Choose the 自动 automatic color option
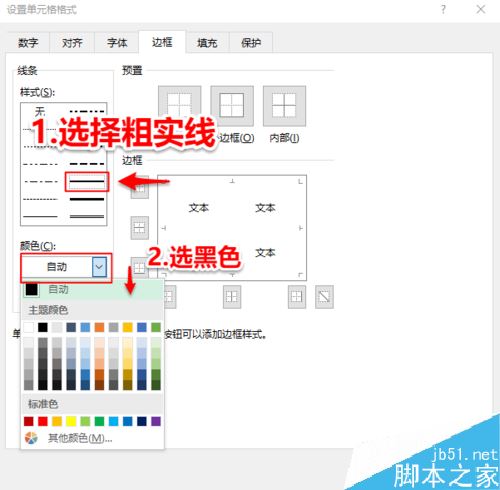Screen dimensions: 500x490 [x=92, y=289]
